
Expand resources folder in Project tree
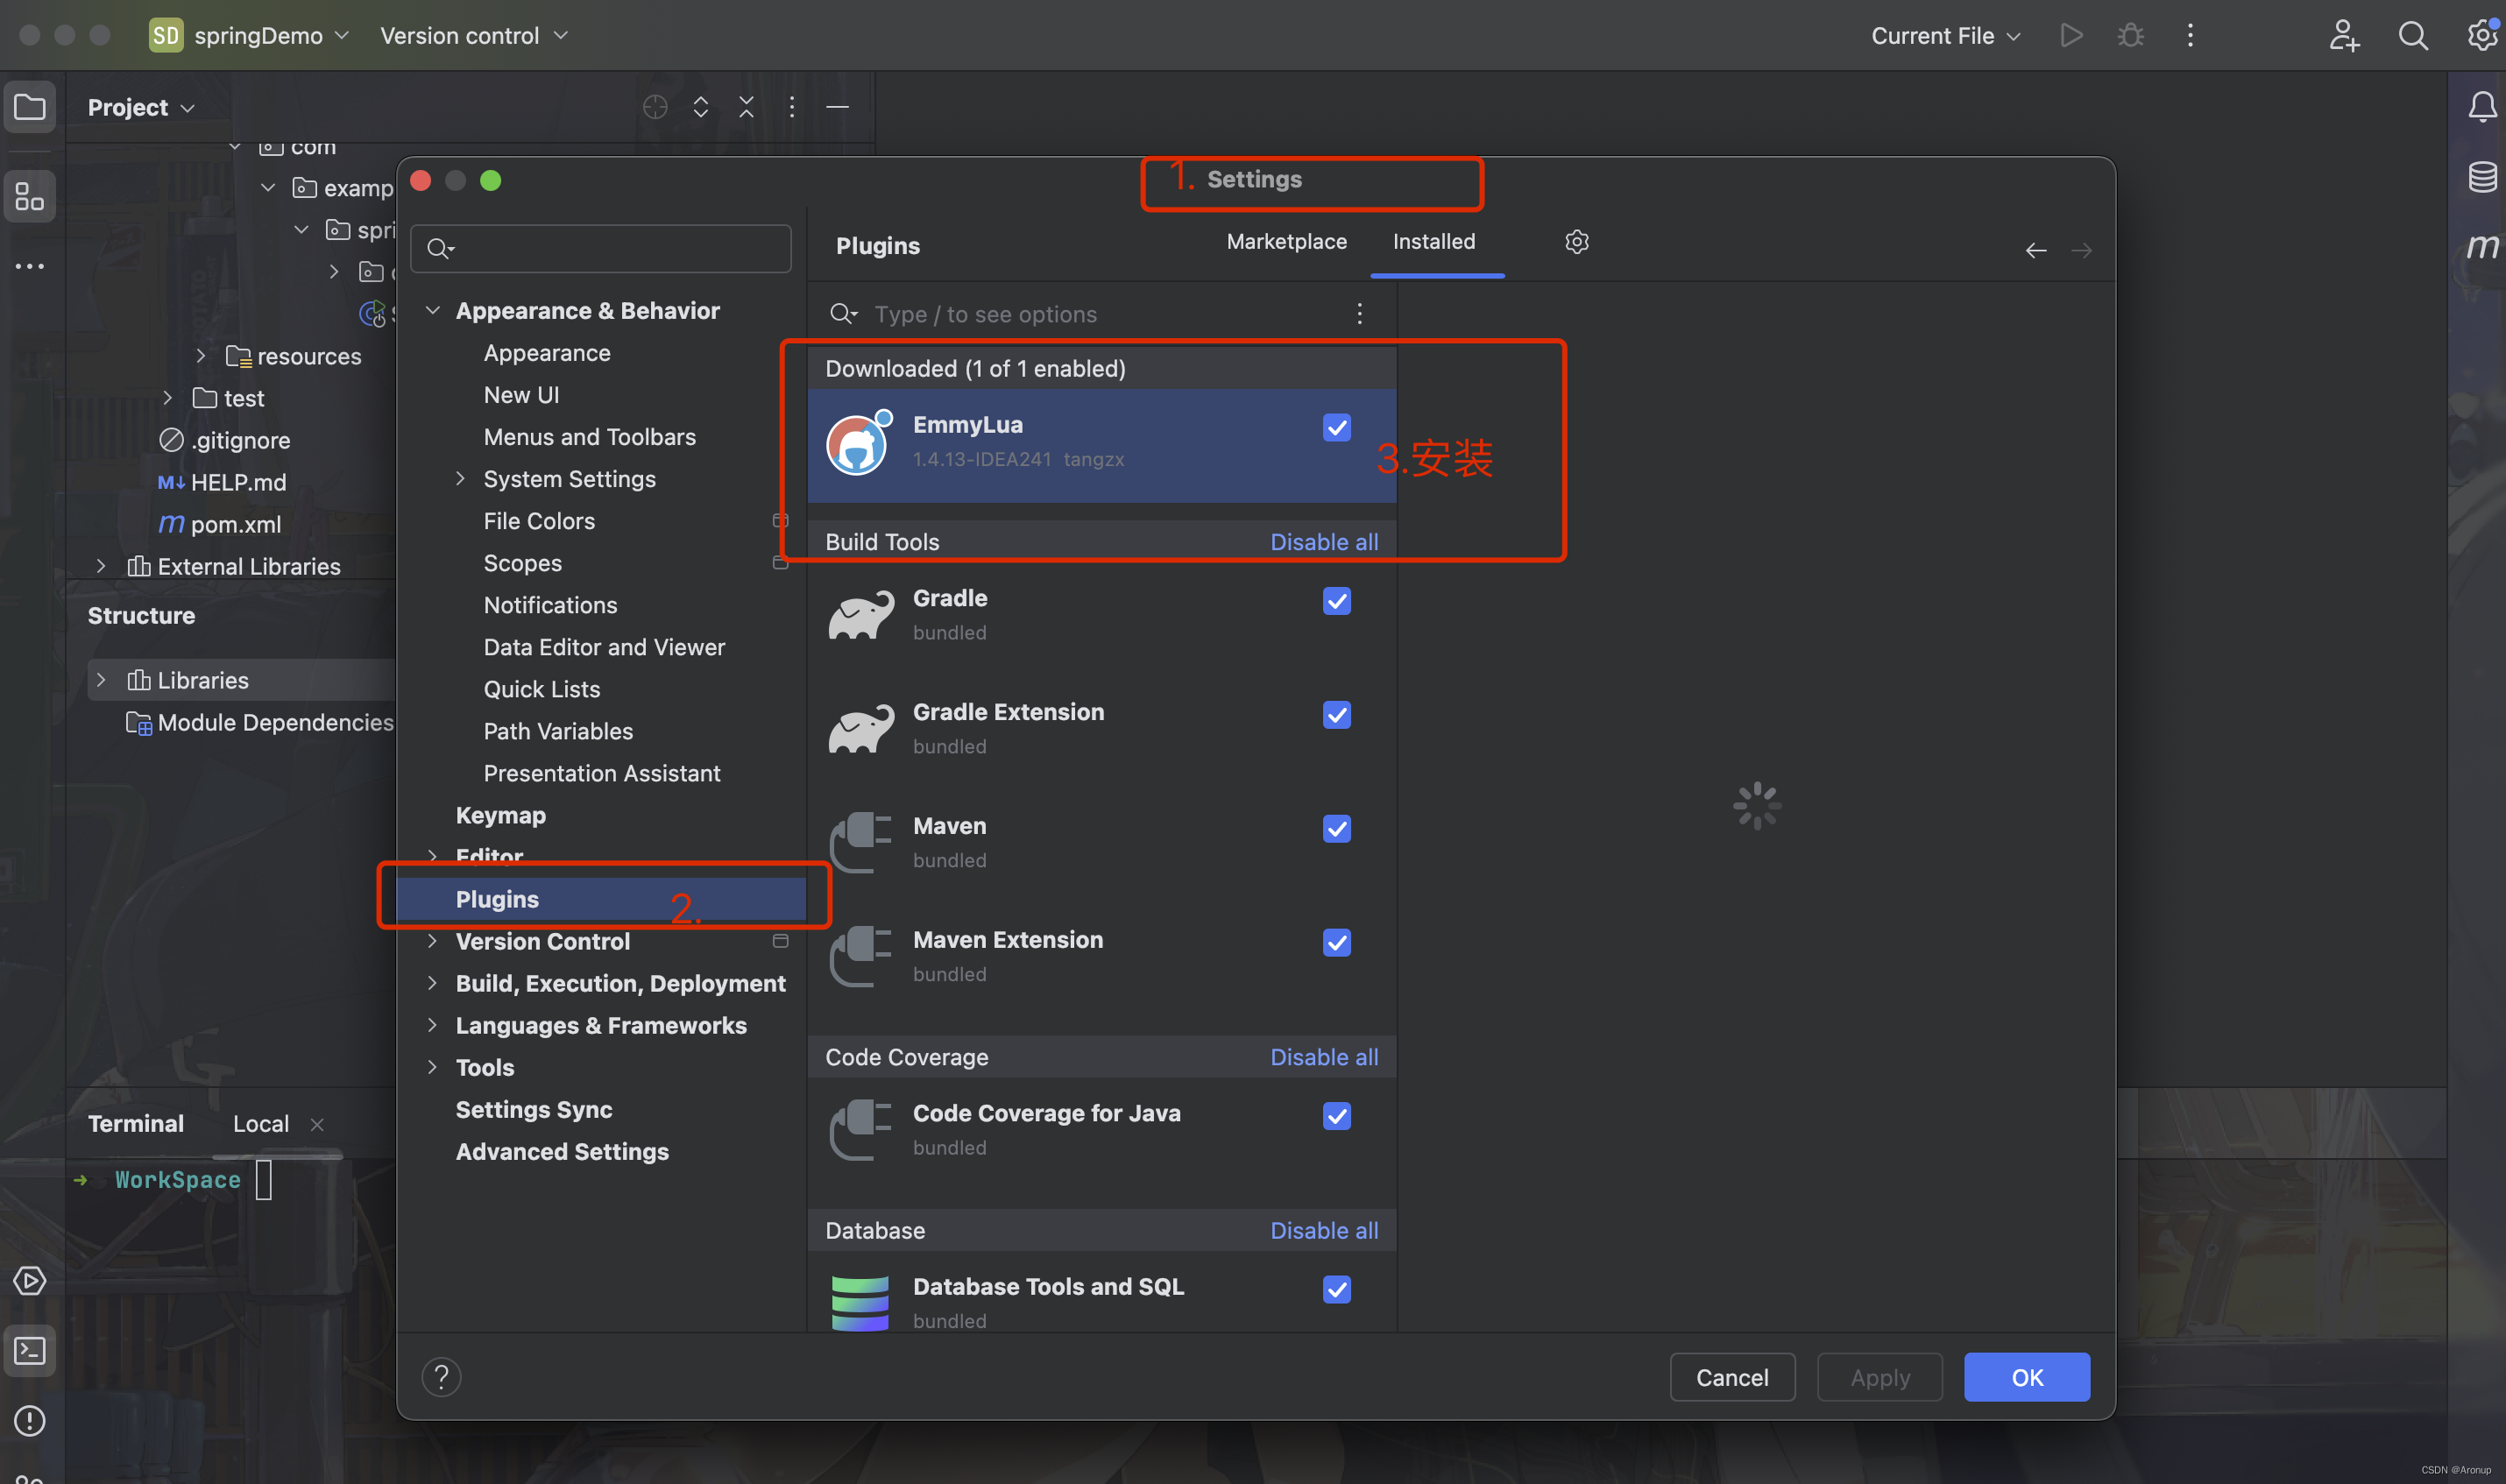point(201,356)
